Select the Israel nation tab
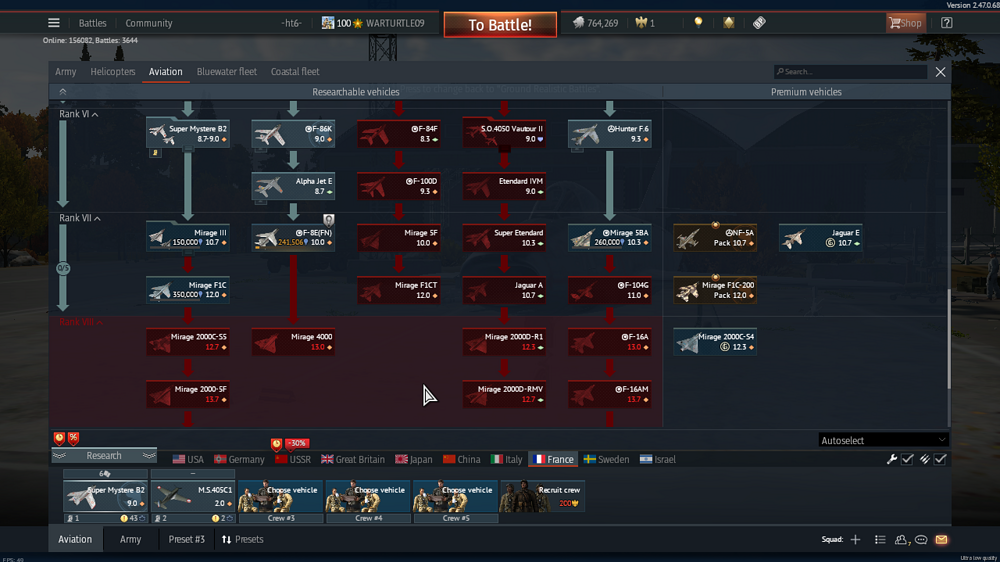The image size is (1000, 562). click(x=658, y=459)
